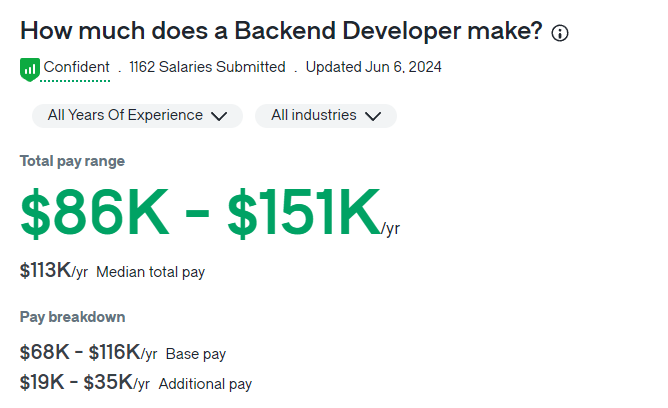Click the Base pay label

[x=196, y=353]
